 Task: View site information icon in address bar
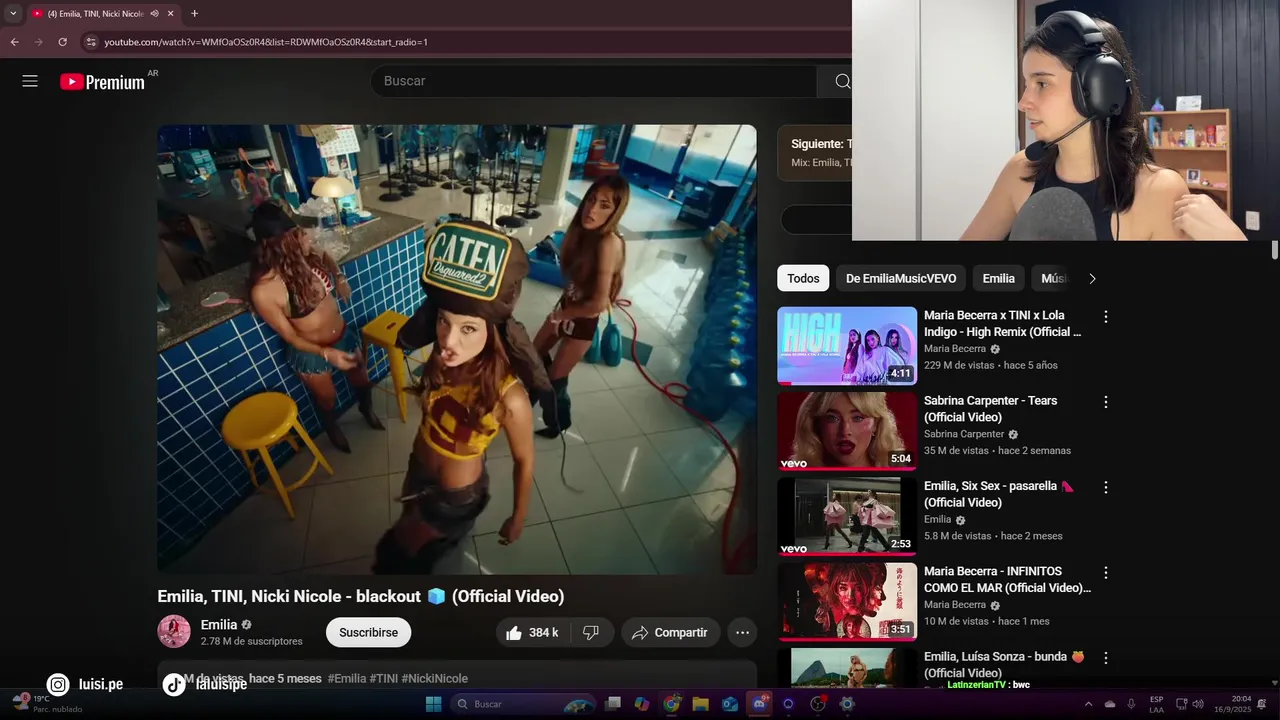click(x=91, y=42)
